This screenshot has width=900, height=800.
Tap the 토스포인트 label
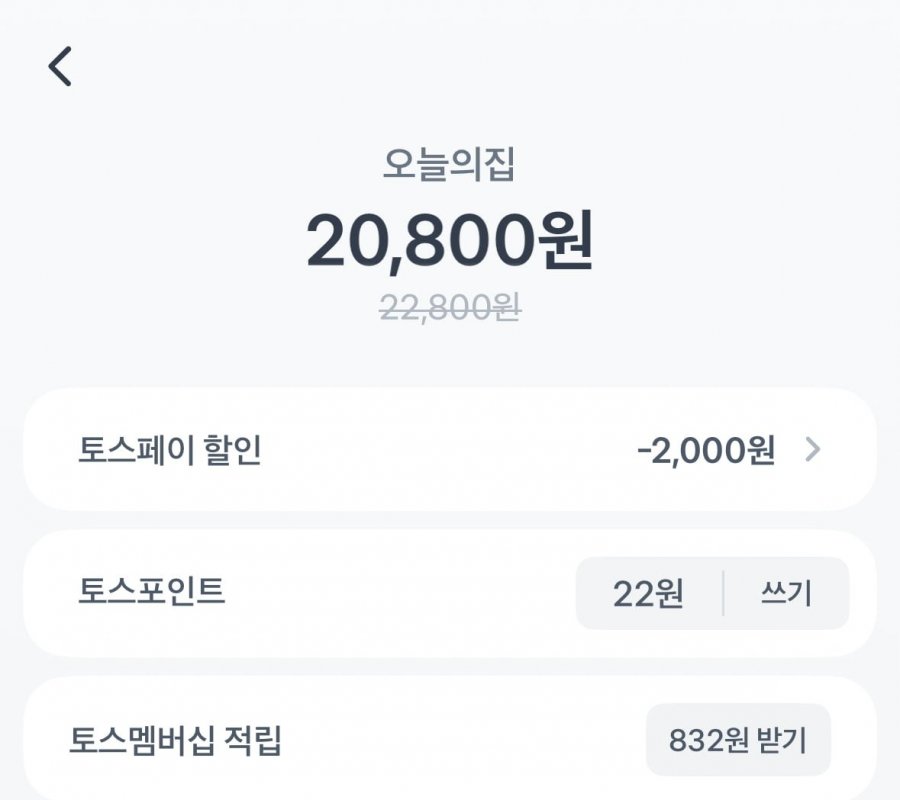click(x=151, y=591)
